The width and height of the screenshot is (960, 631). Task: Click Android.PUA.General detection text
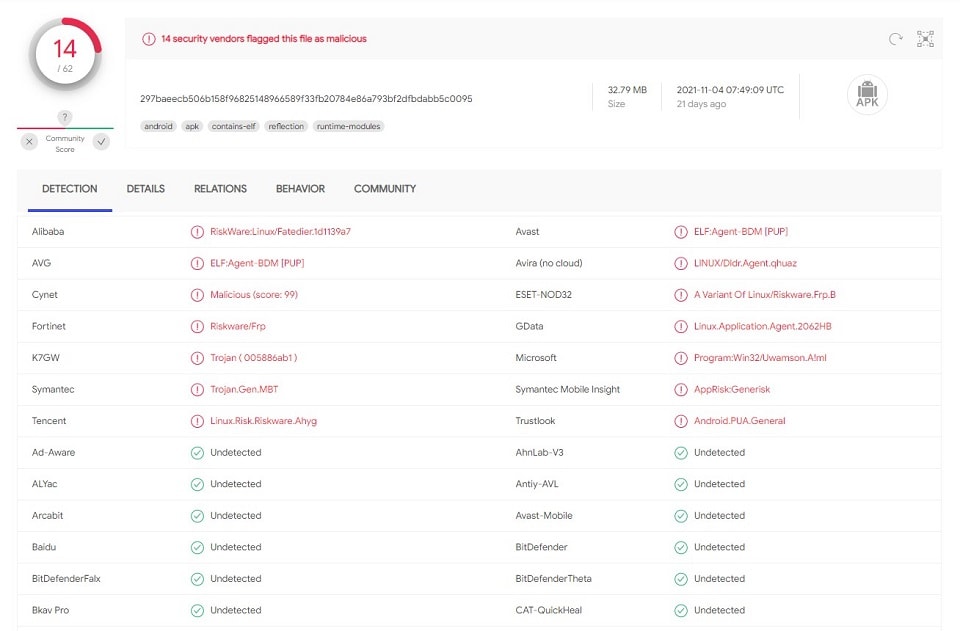pos(740,421)
